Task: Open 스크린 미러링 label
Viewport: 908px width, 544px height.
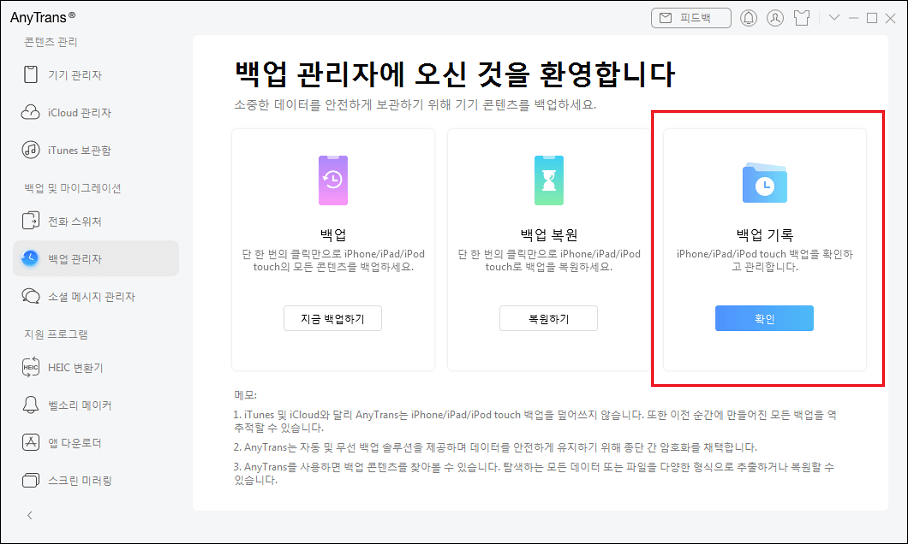Action: 80,481
